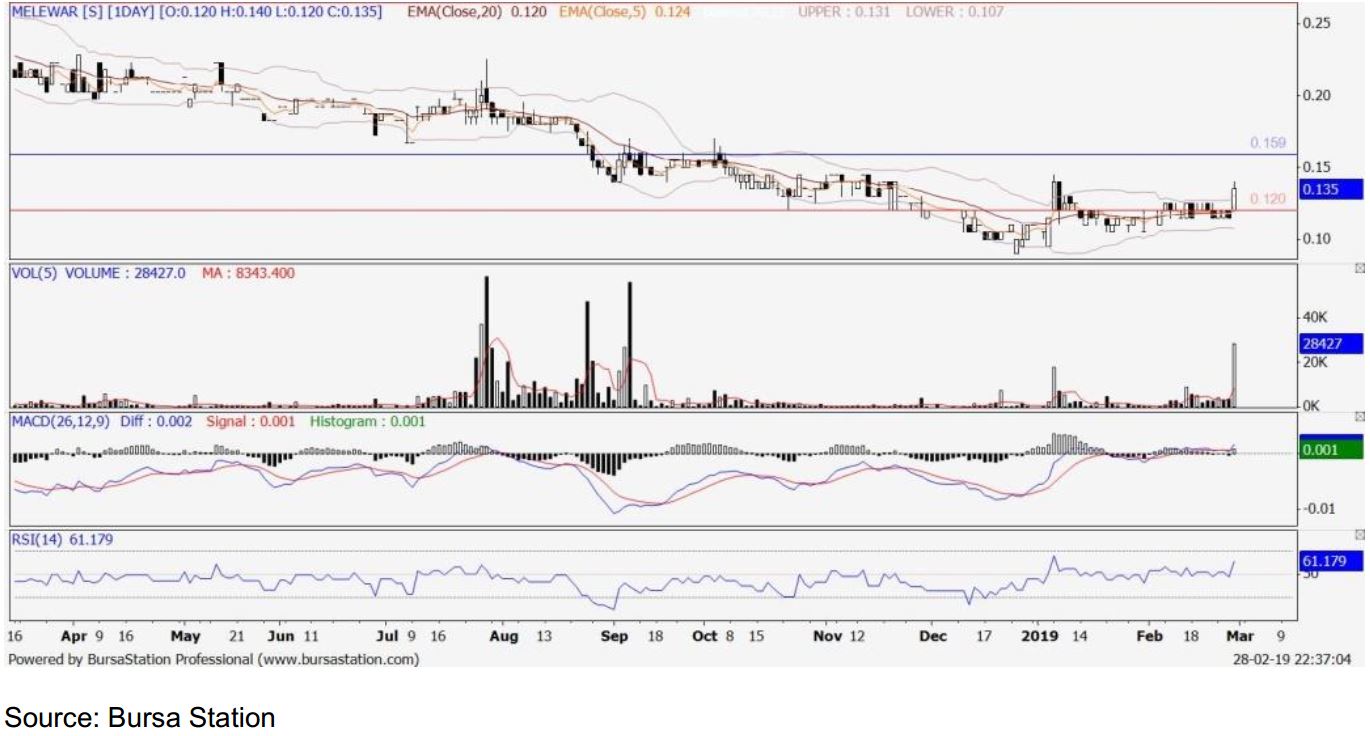Click the 0.159 blue resistance level label
This screenshot has width=1370, height=736.
click(1267, 143)
